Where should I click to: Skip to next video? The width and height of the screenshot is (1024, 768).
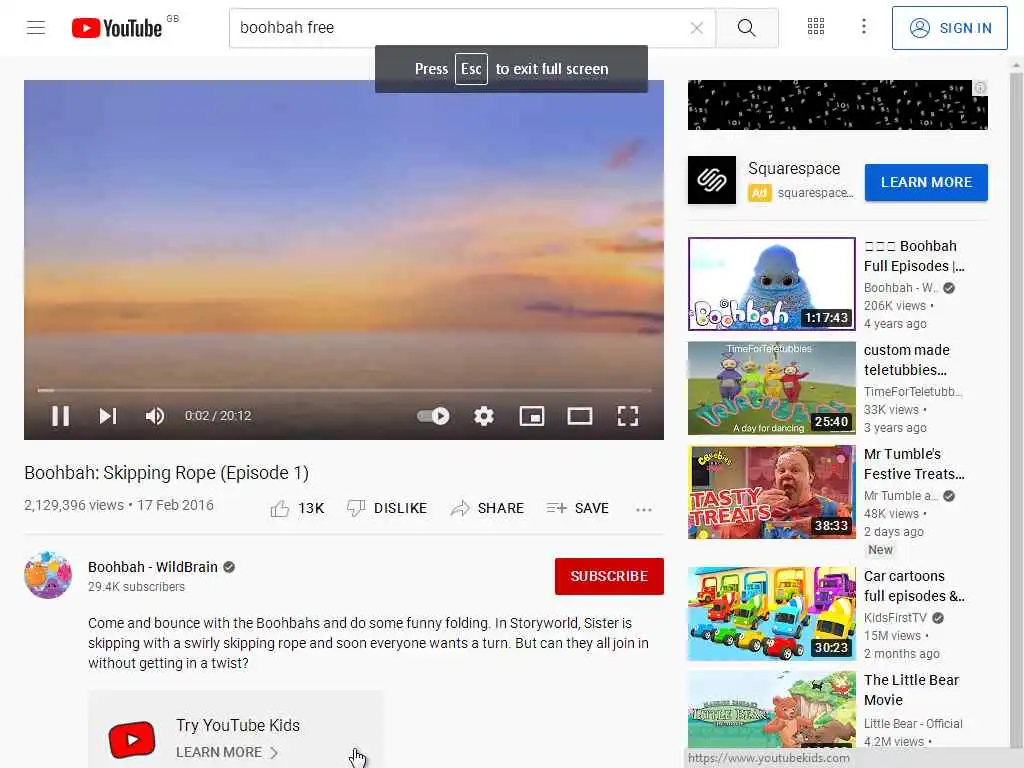108,416
